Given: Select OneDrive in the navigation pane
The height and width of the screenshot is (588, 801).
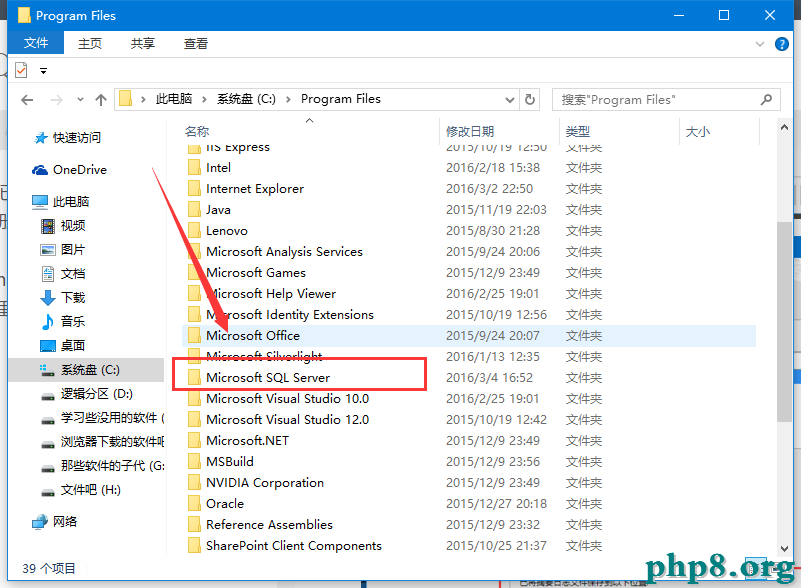Looking at the screenshot, I should [69, 170].
